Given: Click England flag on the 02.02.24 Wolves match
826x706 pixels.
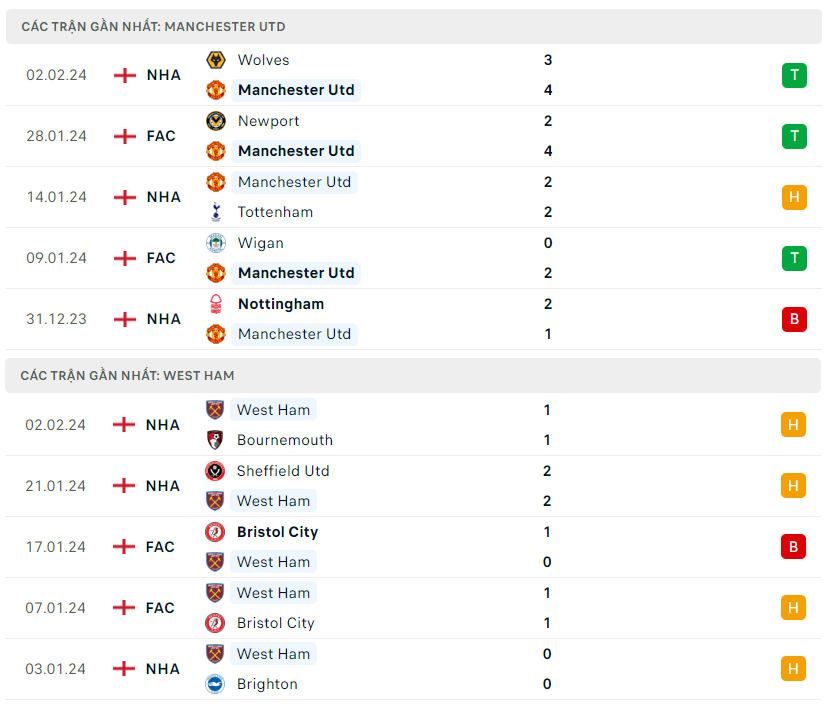Looking at the screenshot, I should click(x=125, y=75).
